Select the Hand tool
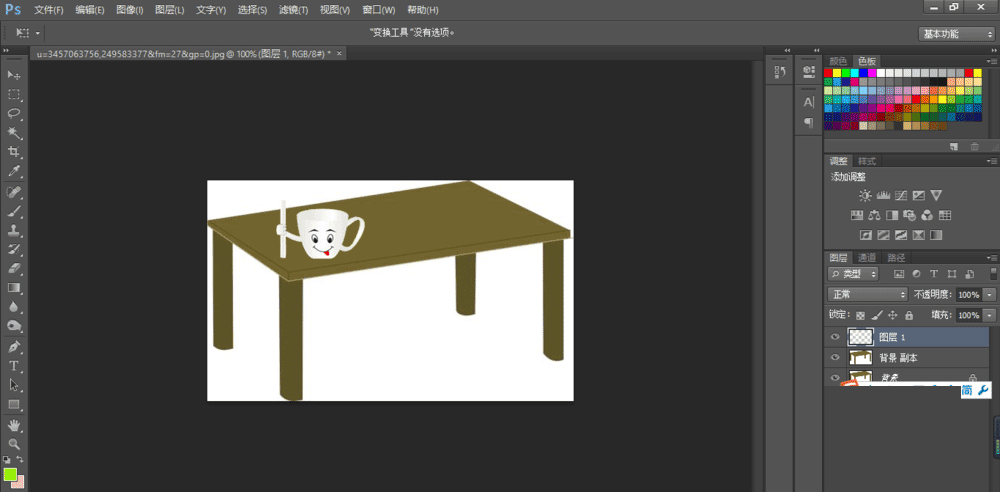 click(14, 425)
